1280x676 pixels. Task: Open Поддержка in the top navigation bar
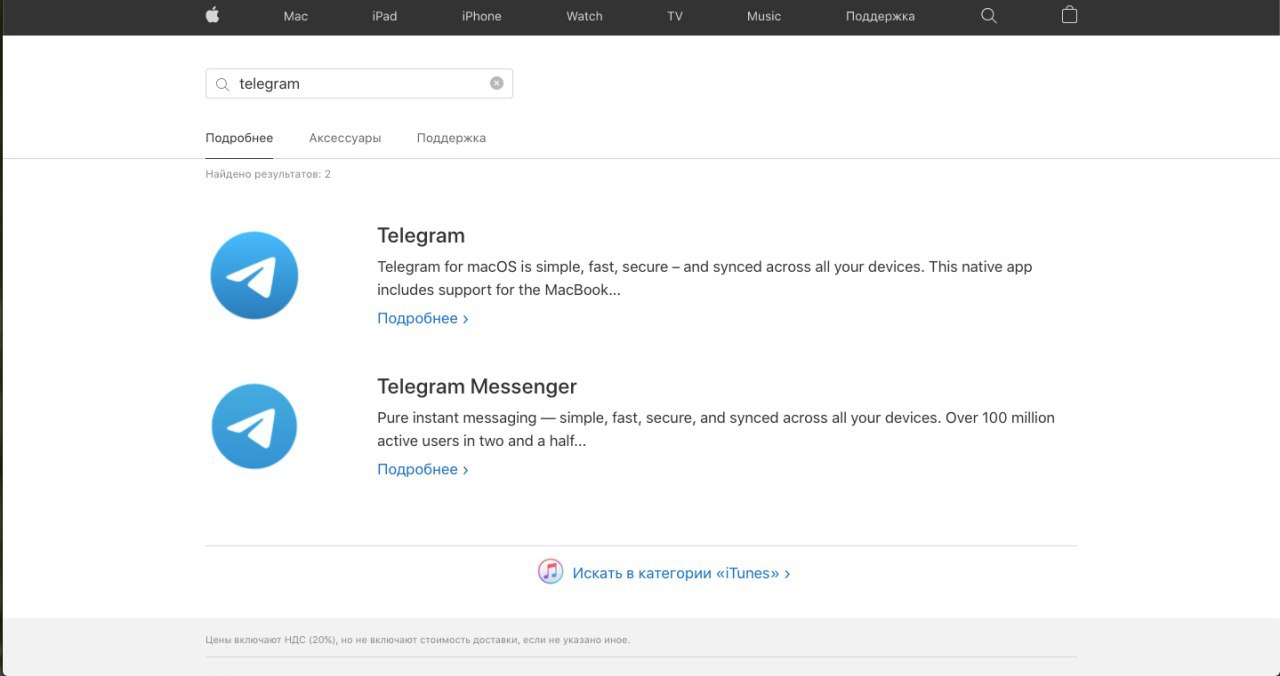point(880,16)
